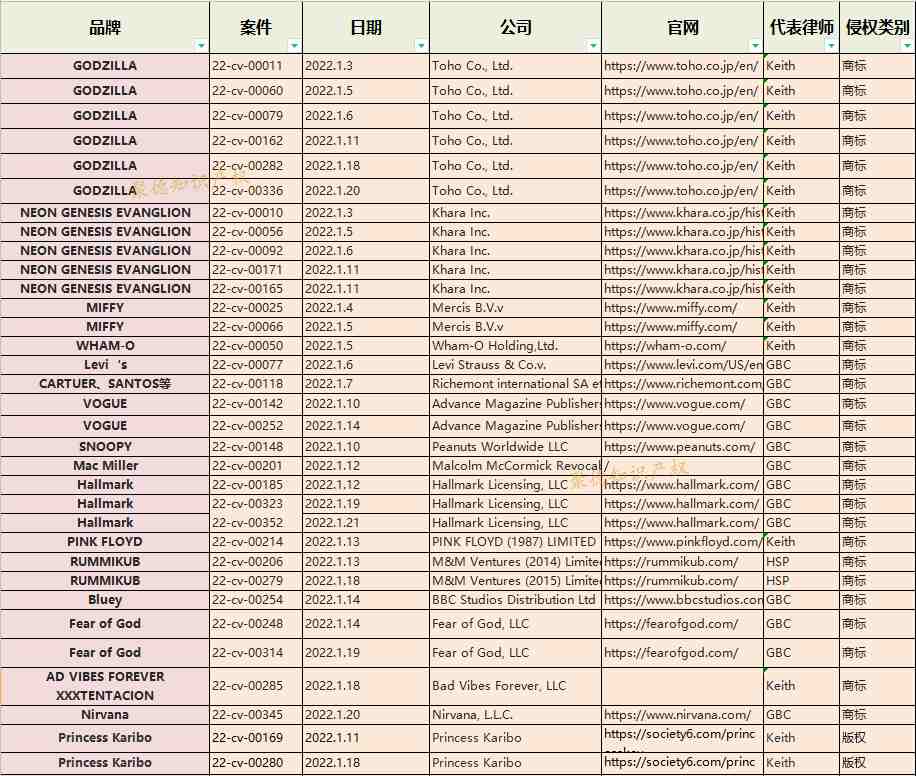The image size is (916, 776).
Task: Open the 日期 column filter dropdown
Action: pos(421,46)
